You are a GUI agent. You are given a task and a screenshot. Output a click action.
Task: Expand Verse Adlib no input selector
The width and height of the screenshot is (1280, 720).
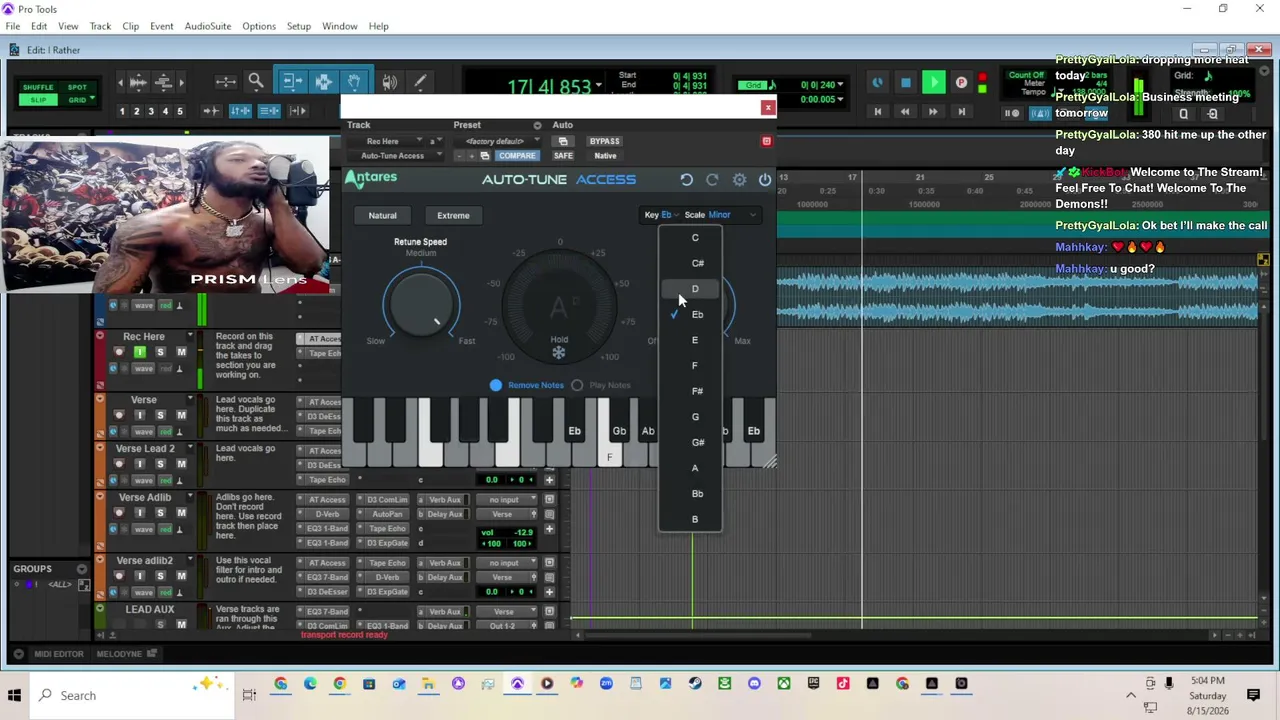coord(504,499)
